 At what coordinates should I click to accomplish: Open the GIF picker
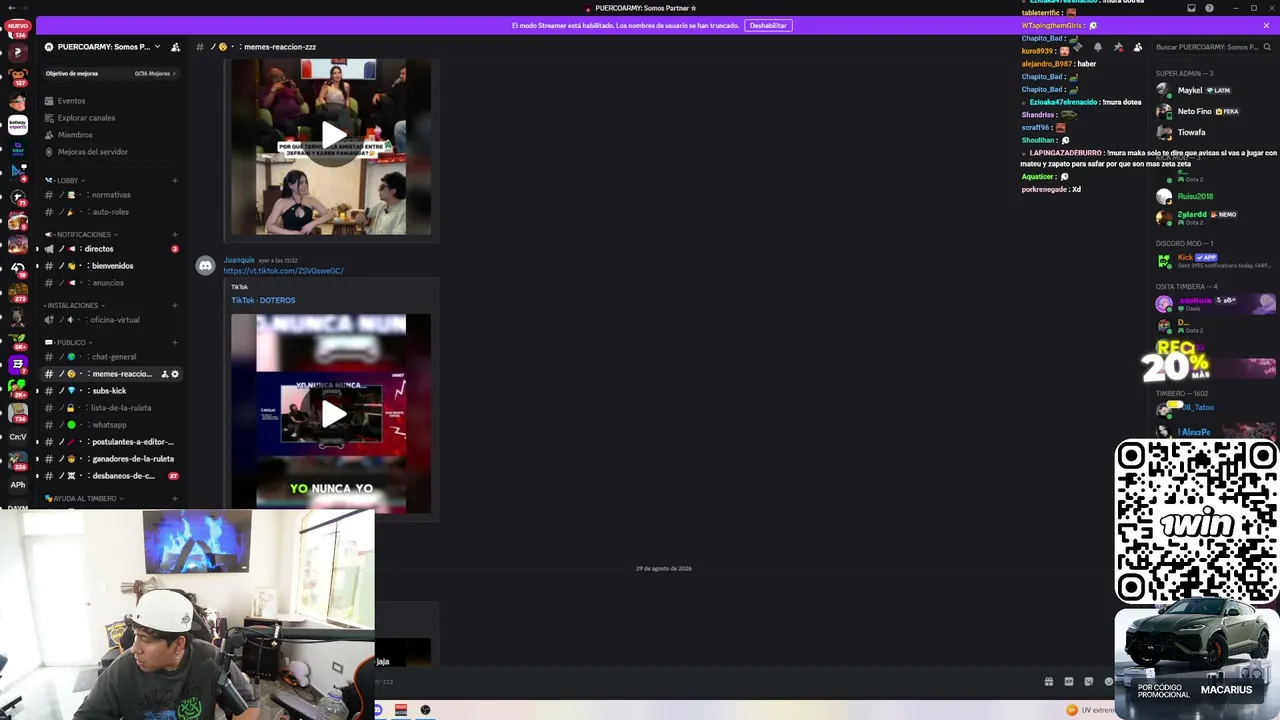1068,682
